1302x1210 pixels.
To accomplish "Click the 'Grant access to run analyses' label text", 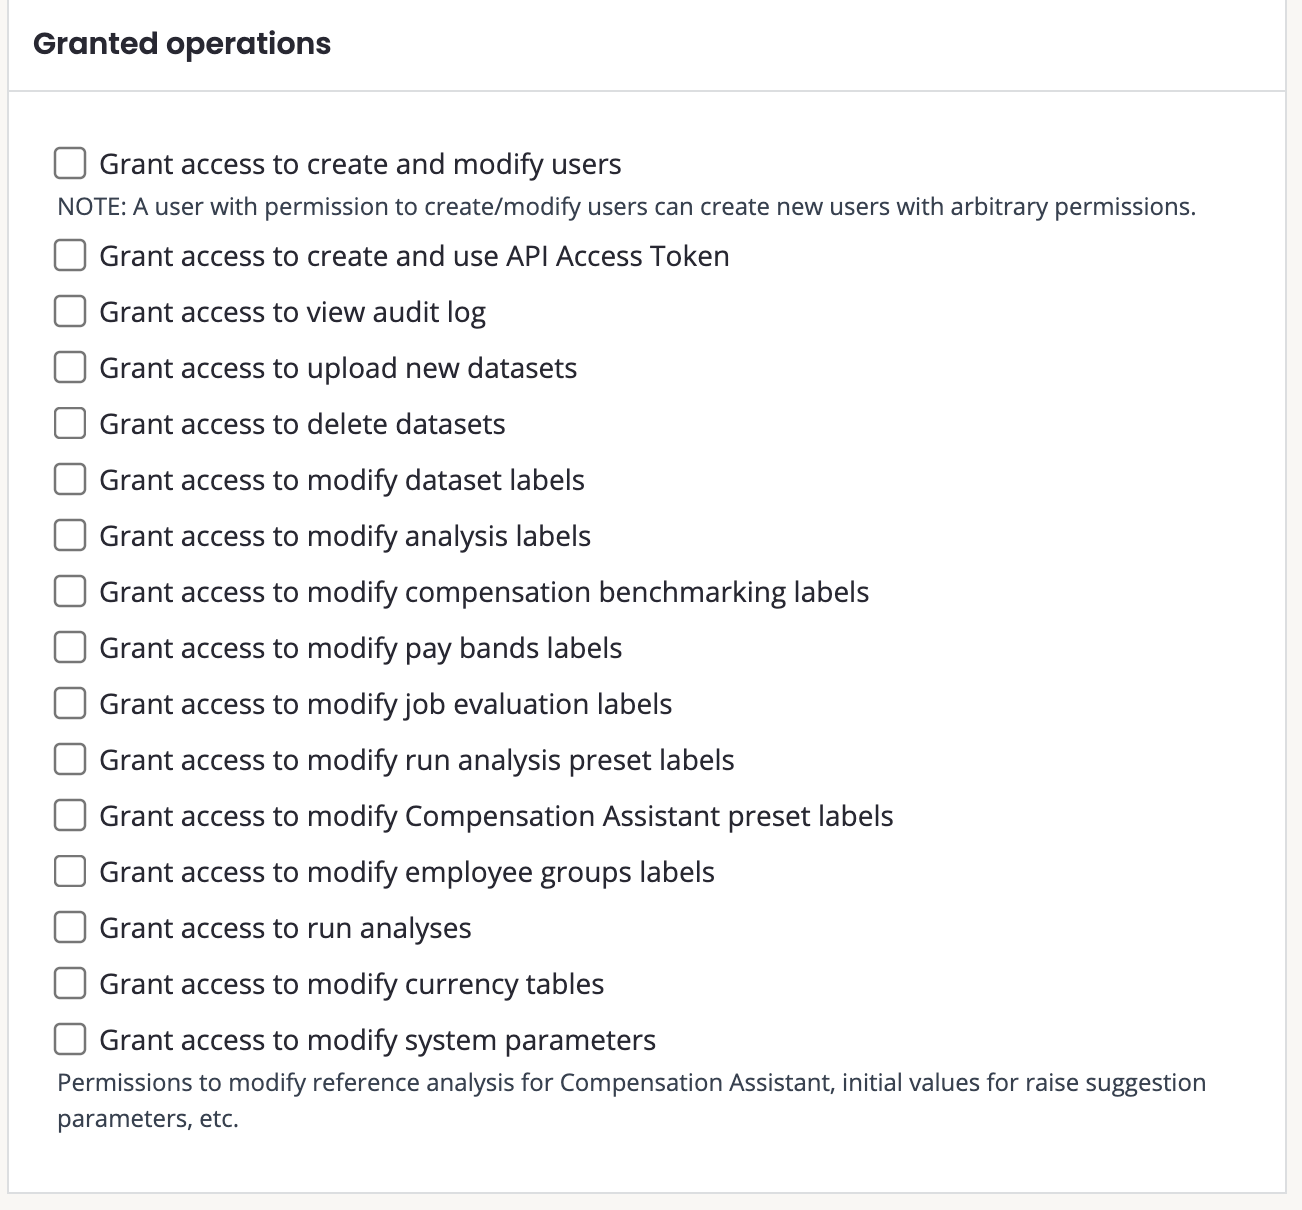I will pos(285,928).
